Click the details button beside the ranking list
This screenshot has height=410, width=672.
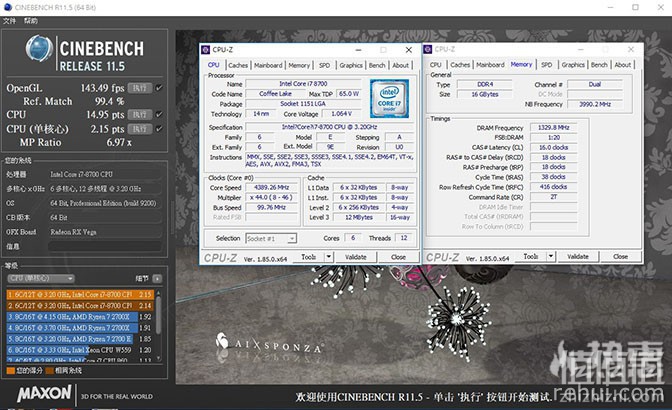pos(157,278)
